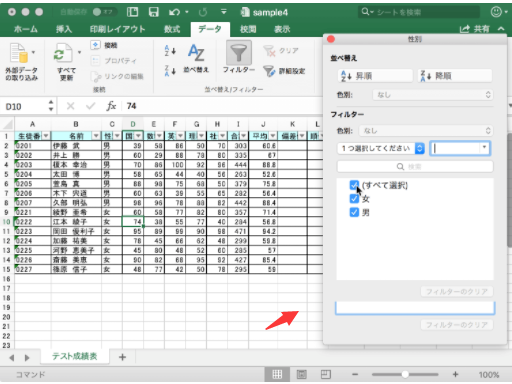Open the quick access customize arrow
The width and height of the screenshot is (512, 384).
(224, 12)
